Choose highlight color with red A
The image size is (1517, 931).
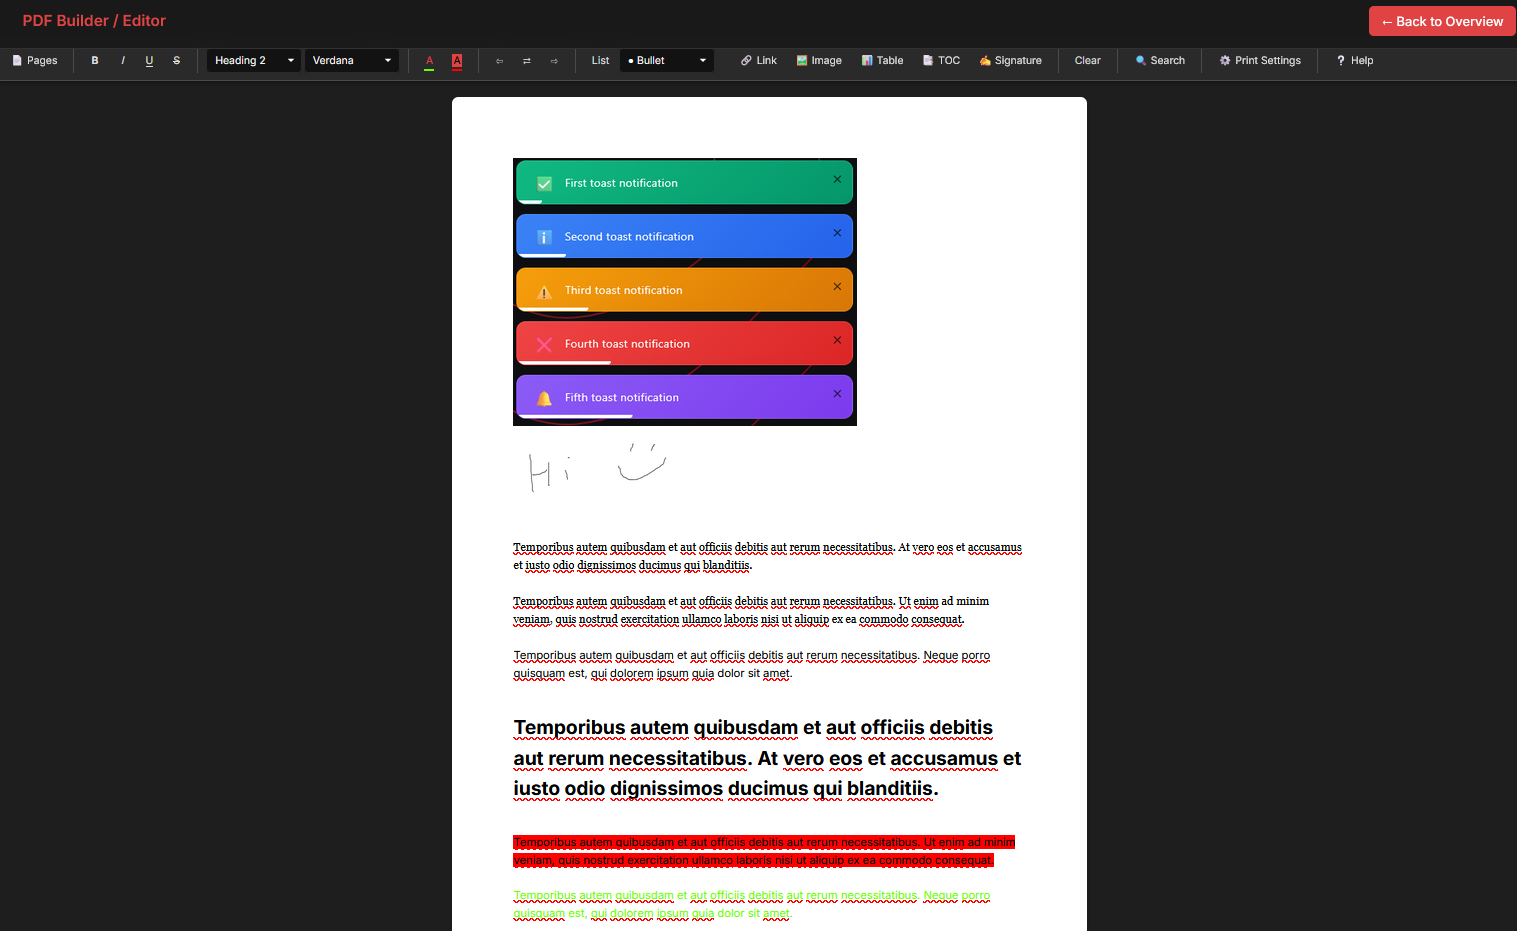457,61
